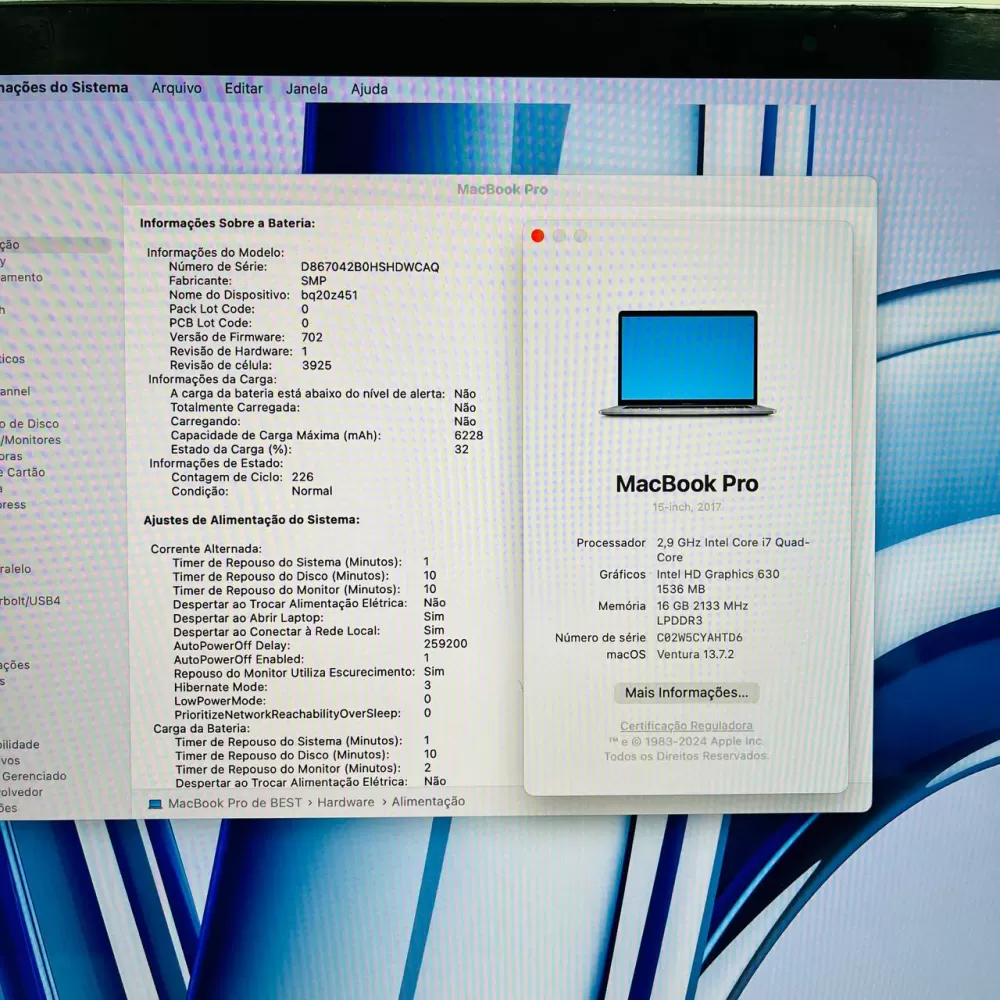
Task: Click the "PCB Lot Code:" label
Action: pyautogui.click(x=210, y=323)
